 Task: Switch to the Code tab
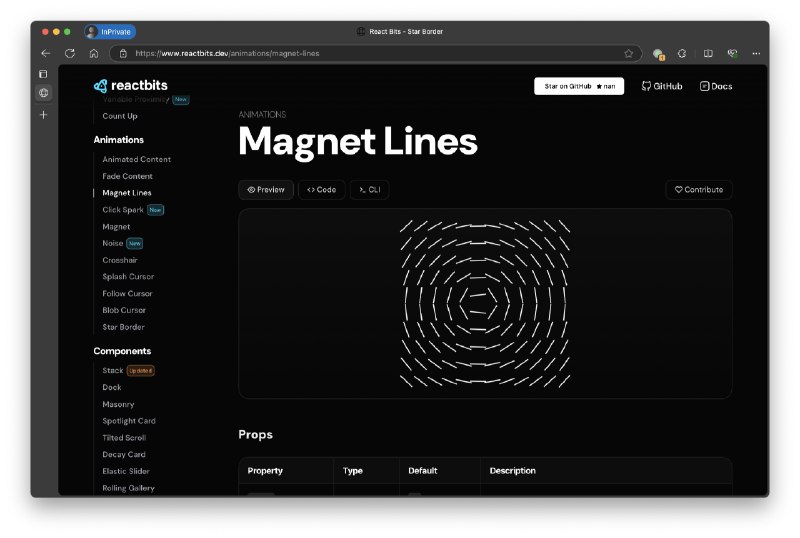tap(321, 189)
